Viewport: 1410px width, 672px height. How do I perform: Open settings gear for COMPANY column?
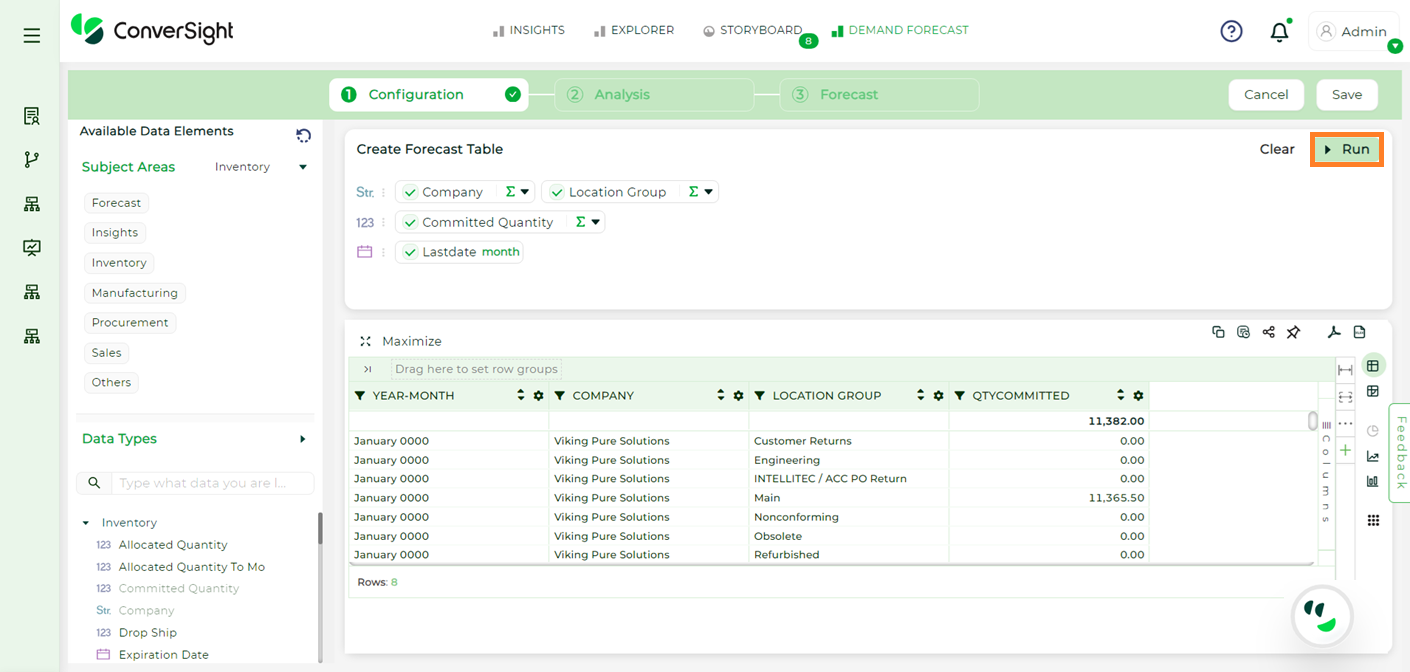point(738,396)
